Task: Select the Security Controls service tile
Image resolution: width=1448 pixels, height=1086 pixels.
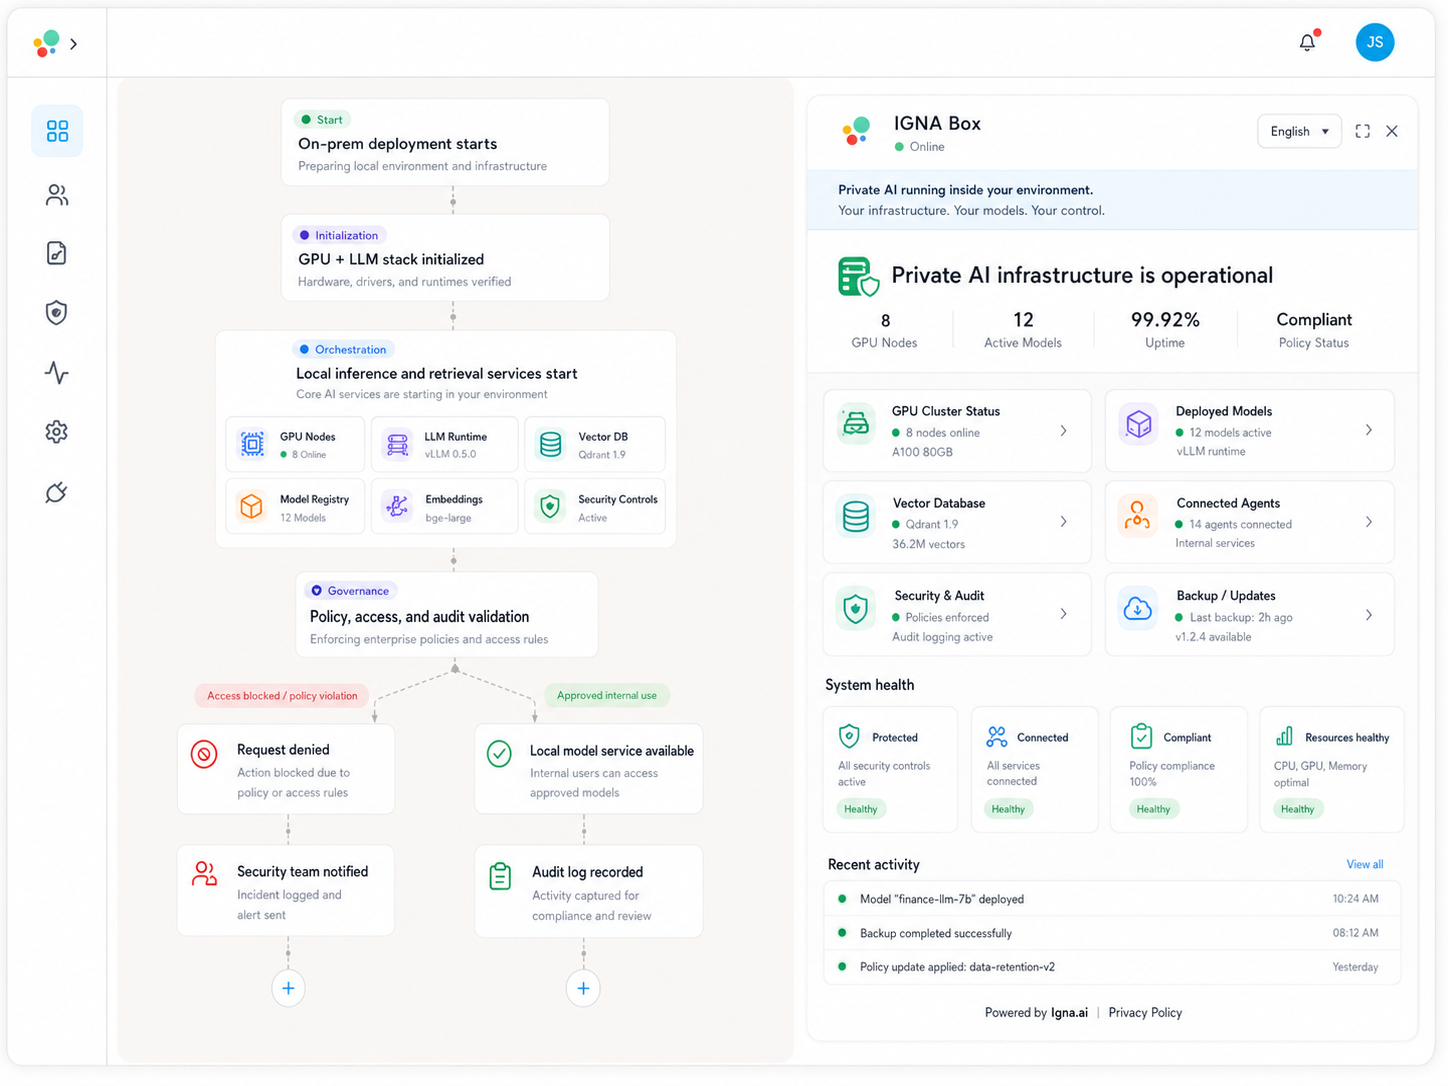Action: pos(595,507)
